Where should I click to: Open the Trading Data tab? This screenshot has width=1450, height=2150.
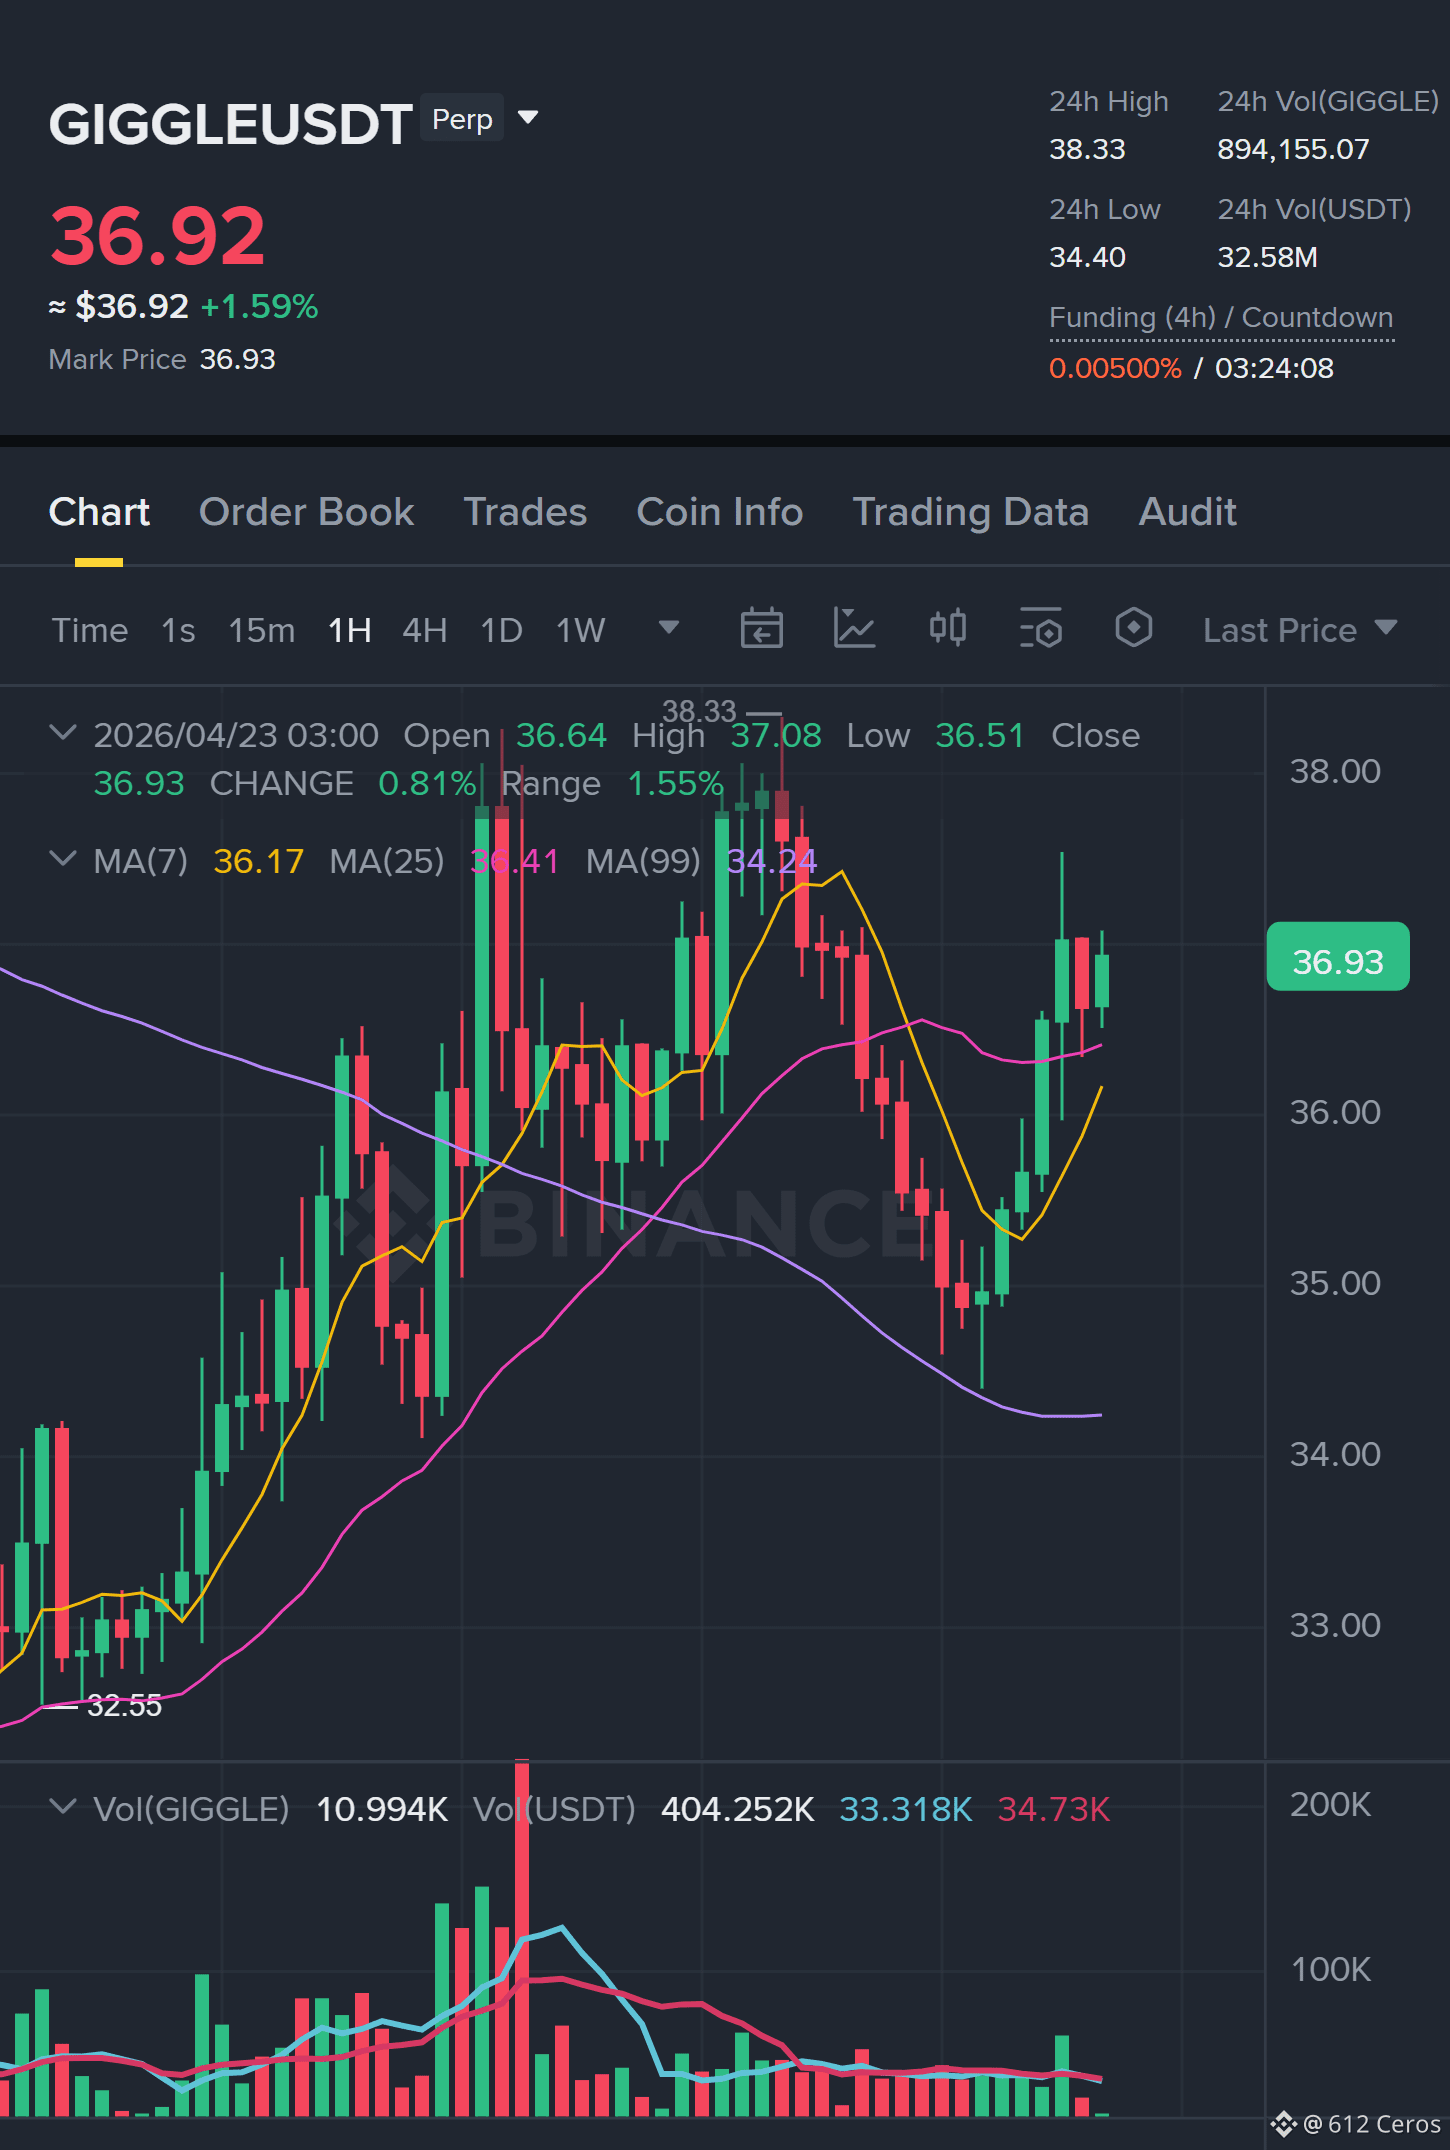[x=970, y=512]
